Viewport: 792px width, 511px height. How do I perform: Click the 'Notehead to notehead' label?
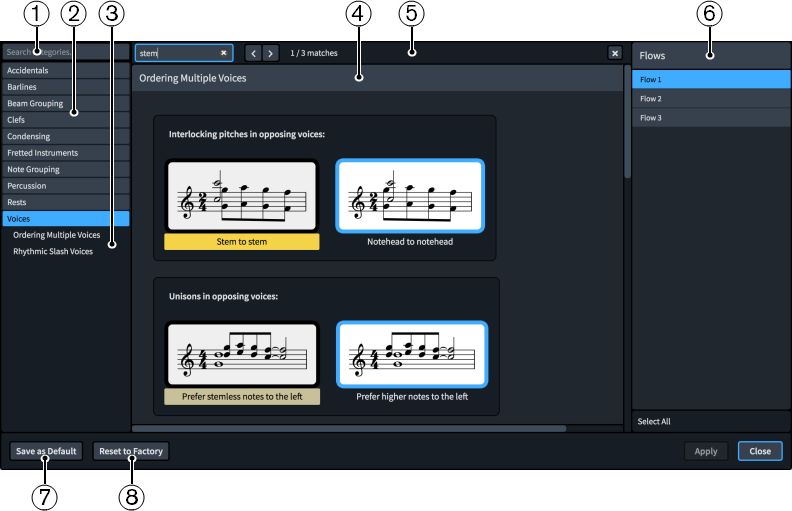[x=410, y=242]
